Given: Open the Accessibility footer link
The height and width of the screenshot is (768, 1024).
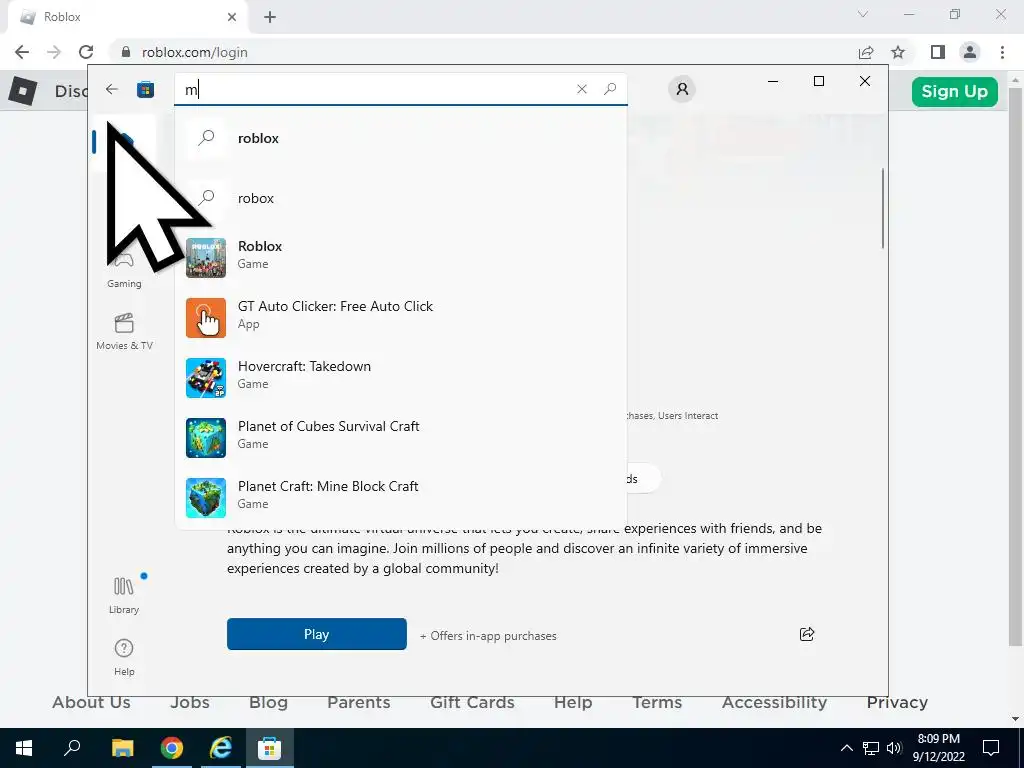Looking at the screenshot, I should 774,702.
